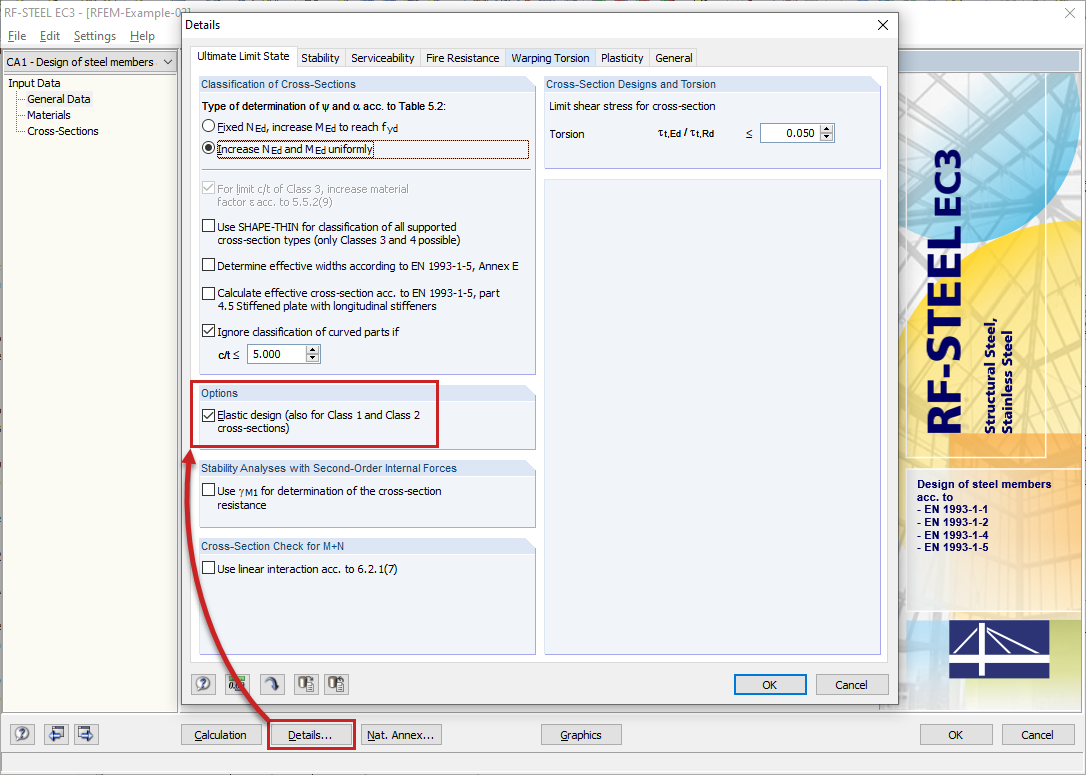
Task: Select Increase NEd and MEd uniformly option
Action: click(x=208, y=148)
